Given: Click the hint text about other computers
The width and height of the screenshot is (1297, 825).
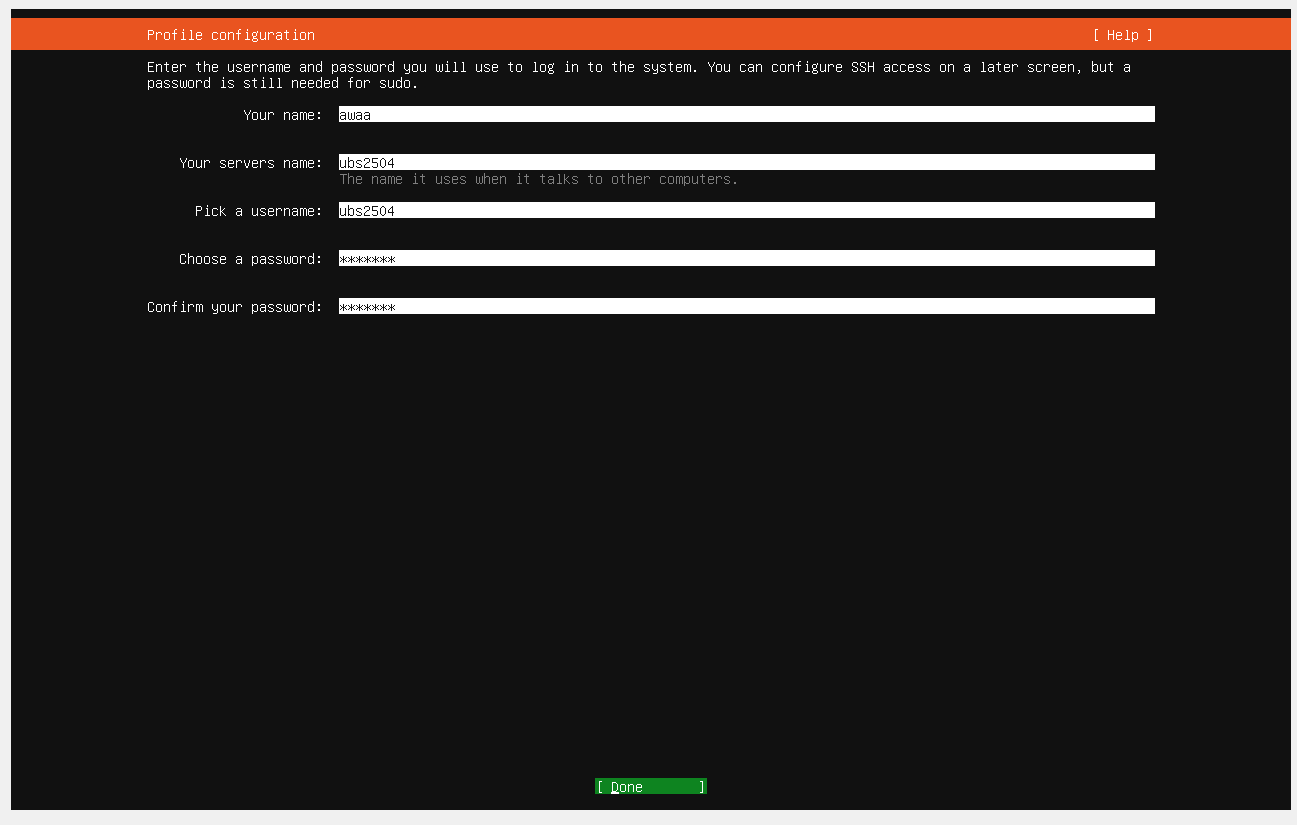Looking at the screenshot, I should pos(539,180).
